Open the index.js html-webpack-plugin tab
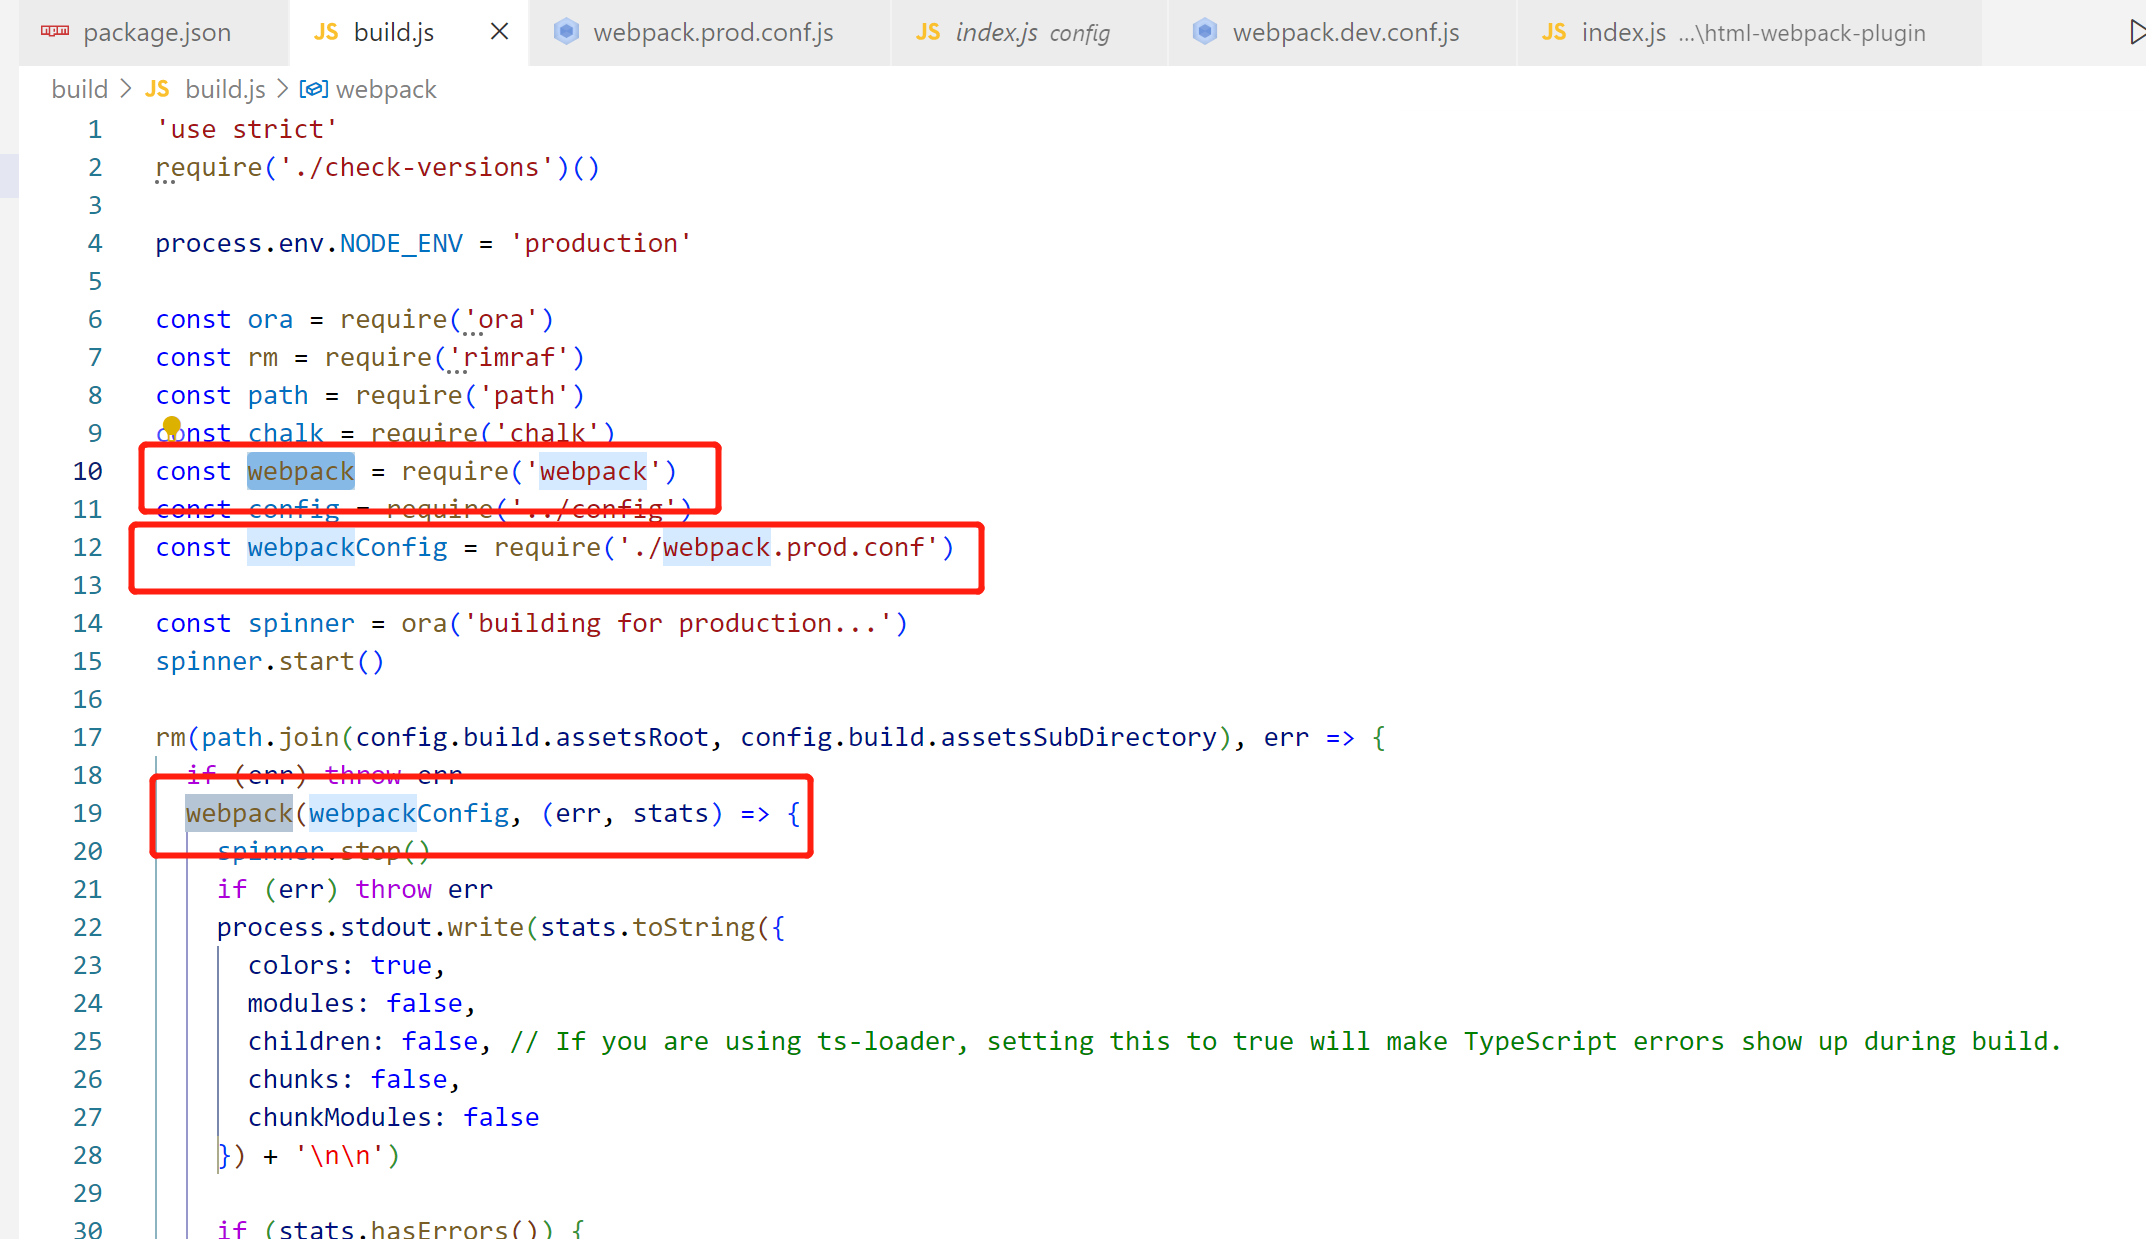 tap(1752, 32)
